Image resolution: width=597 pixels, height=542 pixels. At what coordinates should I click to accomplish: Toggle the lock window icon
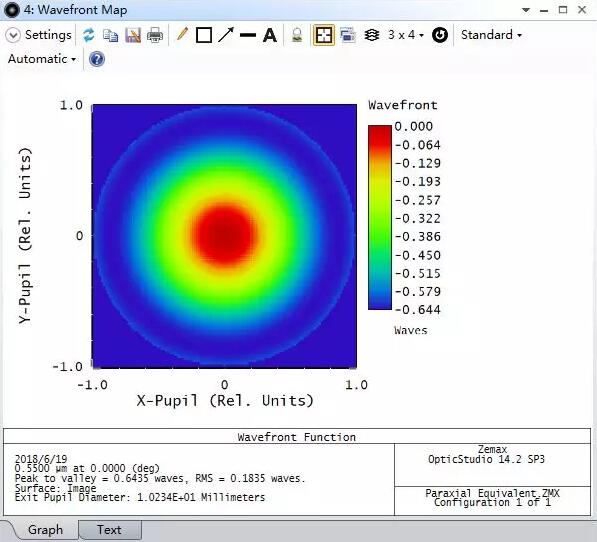(297, 35)
